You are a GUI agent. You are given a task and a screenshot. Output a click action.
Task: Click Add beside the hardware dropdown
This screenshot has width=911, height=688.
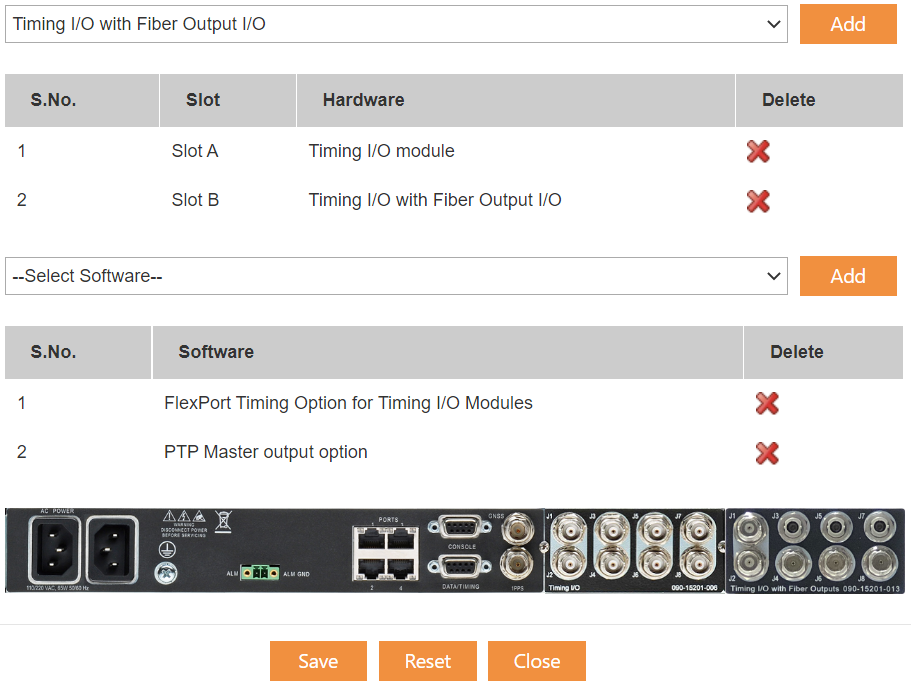click(848, 23)
